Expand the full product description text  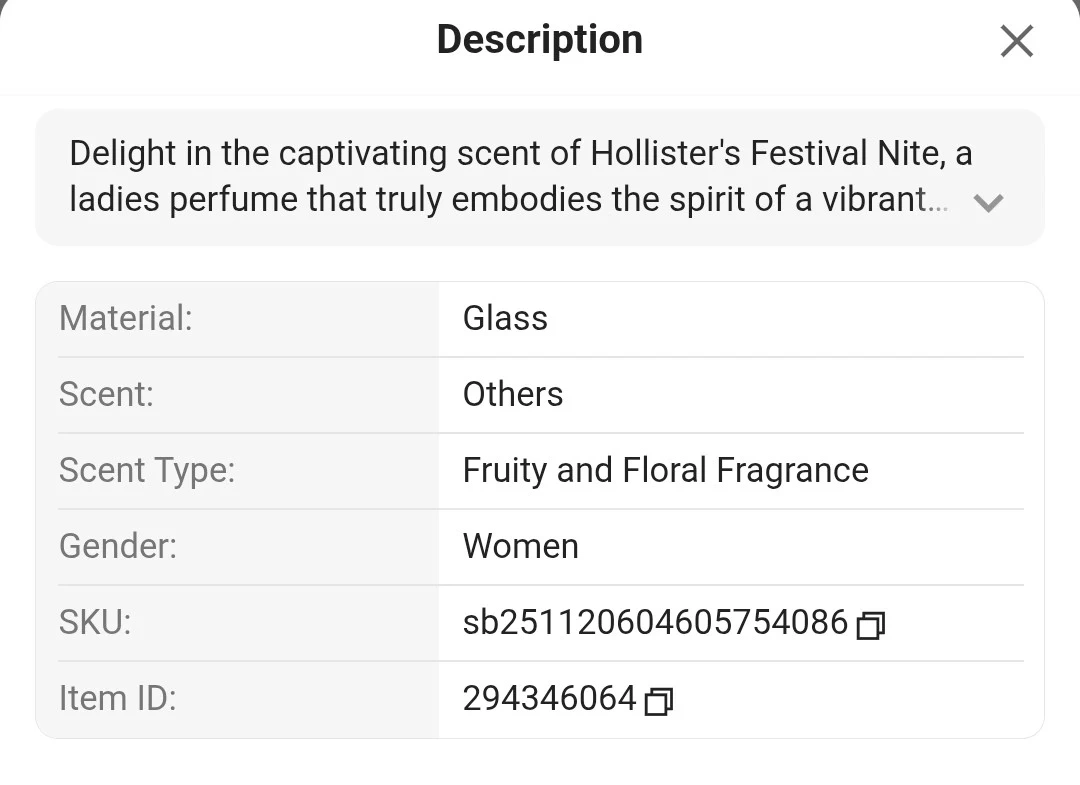click(x=988, y=203)
